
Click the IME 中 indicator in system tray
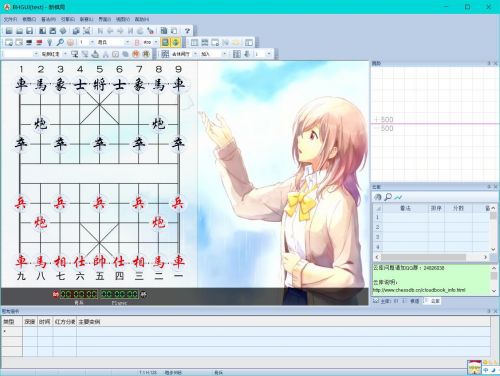pos(486,370)
